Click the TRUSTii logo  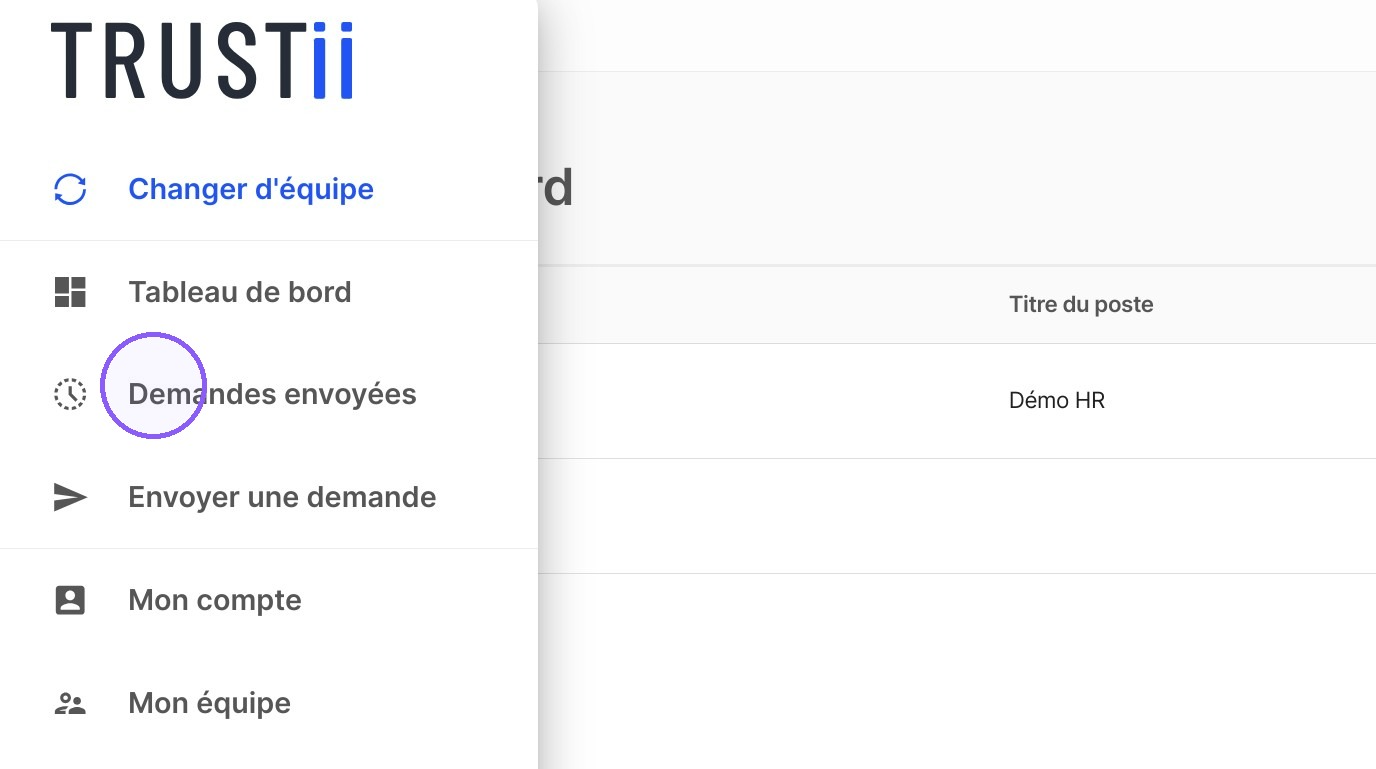click(x=202, y=62)
